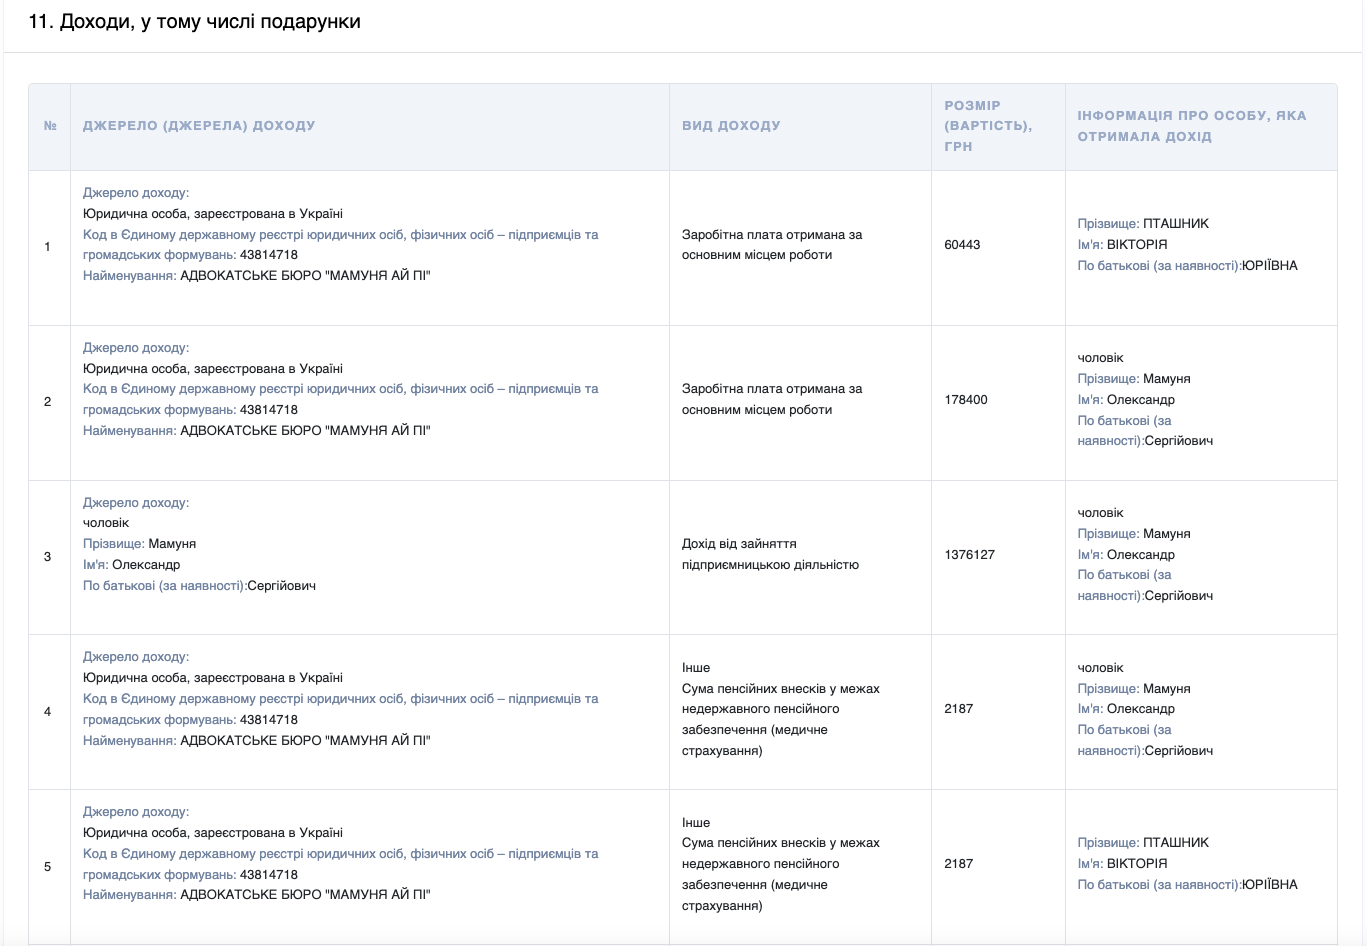Click the "№" column header
Image resolution: width=1367 pixels, height=946 pixels.
50,126
